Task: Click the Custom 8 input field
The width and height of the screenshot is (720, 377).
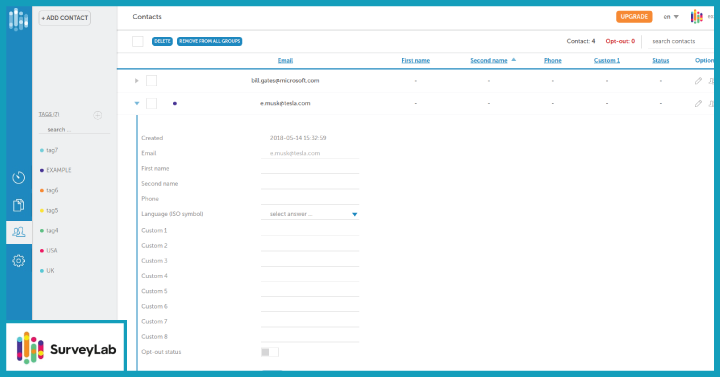Action: [x=310, y=337]
